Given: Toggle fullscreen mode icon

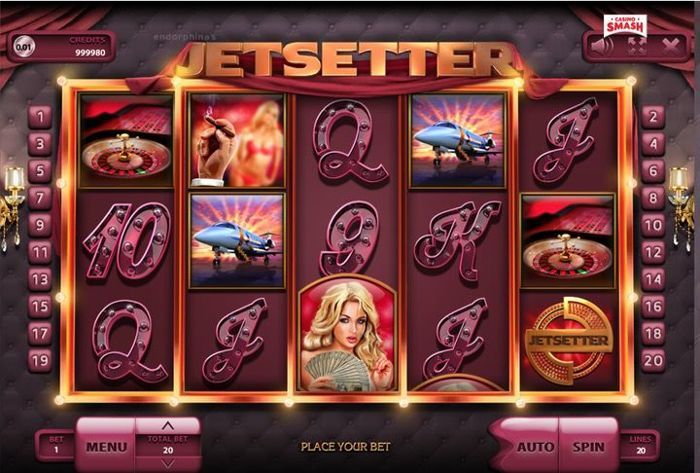Looking at the screenshot, I should [x=637, y=46].
